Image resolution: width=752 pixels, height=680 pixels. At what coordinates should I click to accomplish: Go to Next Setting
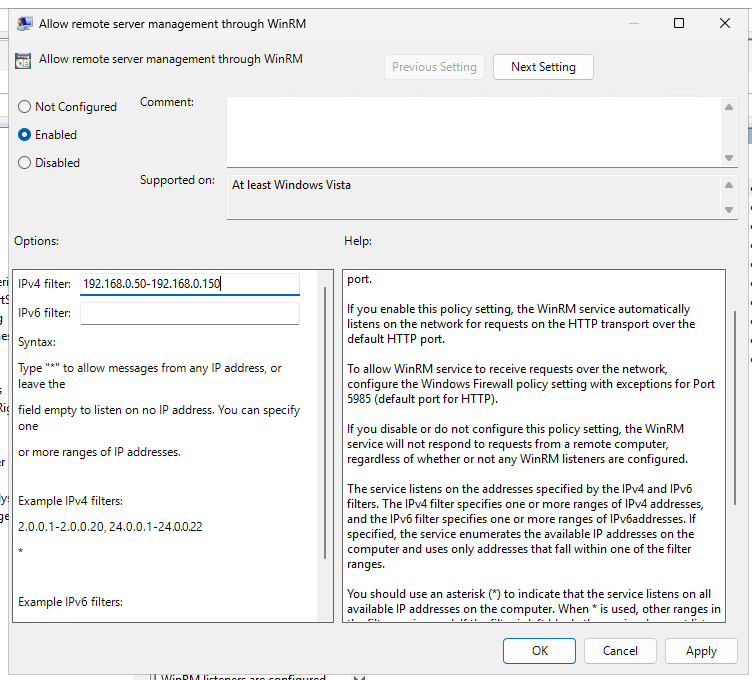[x=543, y=67]
